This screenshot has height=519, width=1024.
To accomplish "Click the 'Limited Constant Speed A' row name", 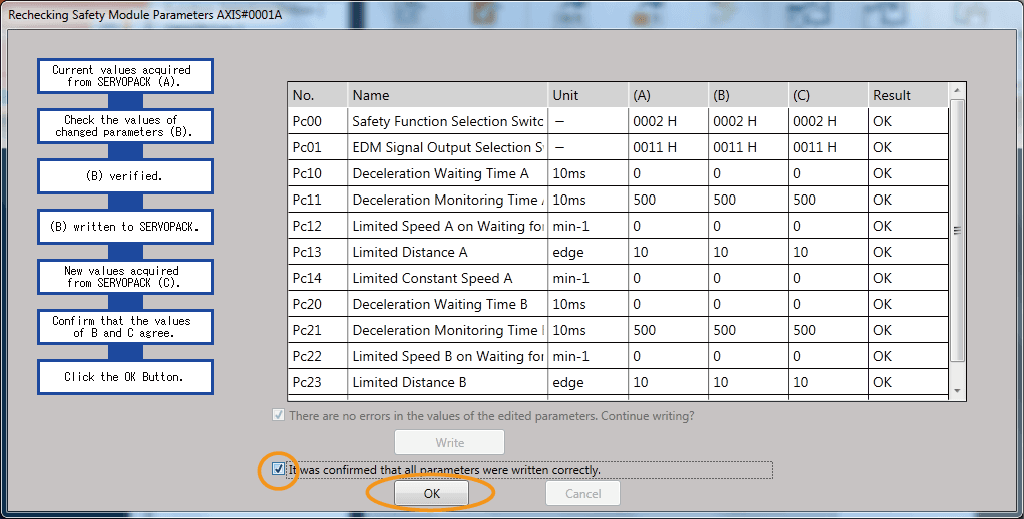I will point(446,278).
